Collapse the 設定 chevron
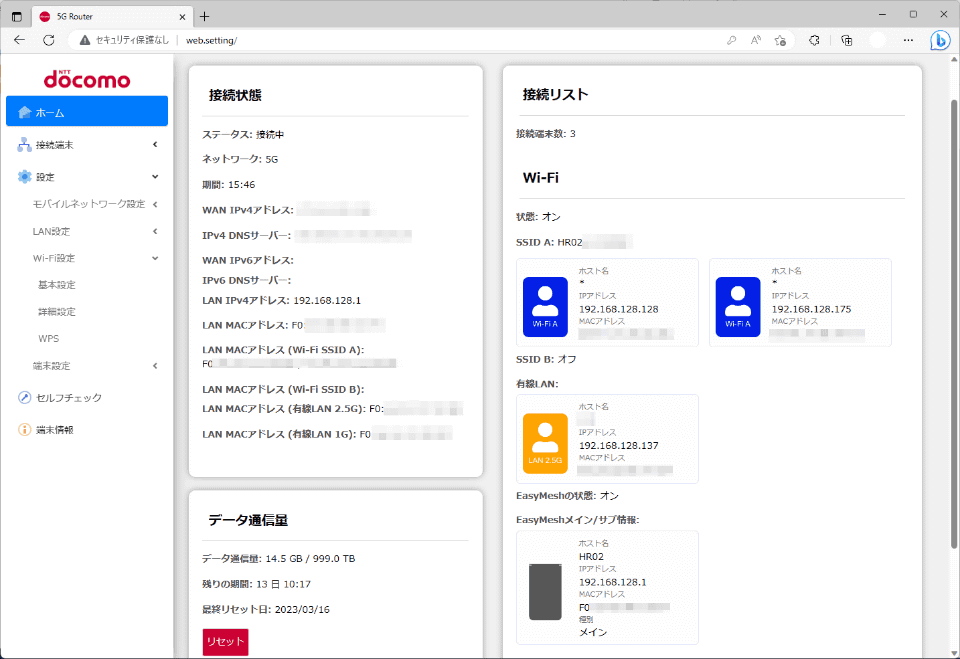Viewport: 960px width, 659px height. (x=155, y=176)
